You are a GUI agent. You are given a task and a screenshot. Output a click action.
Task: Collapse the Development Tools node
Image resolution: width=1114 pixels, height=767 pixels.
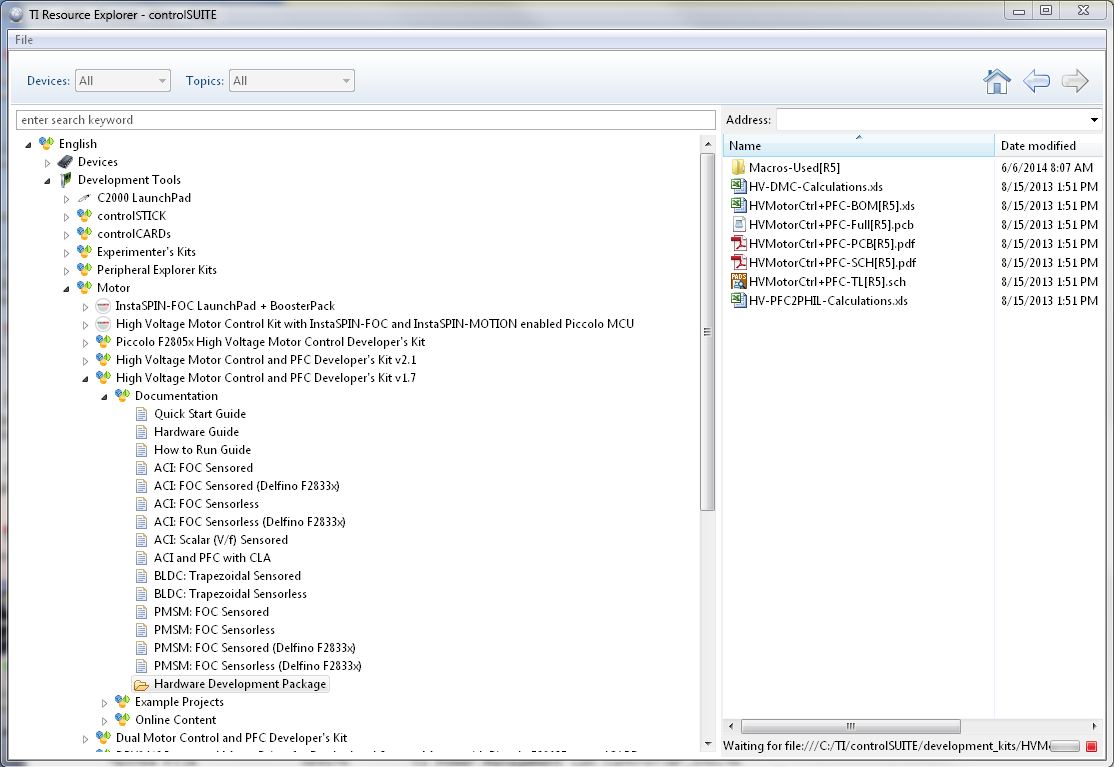pos(48,181)
